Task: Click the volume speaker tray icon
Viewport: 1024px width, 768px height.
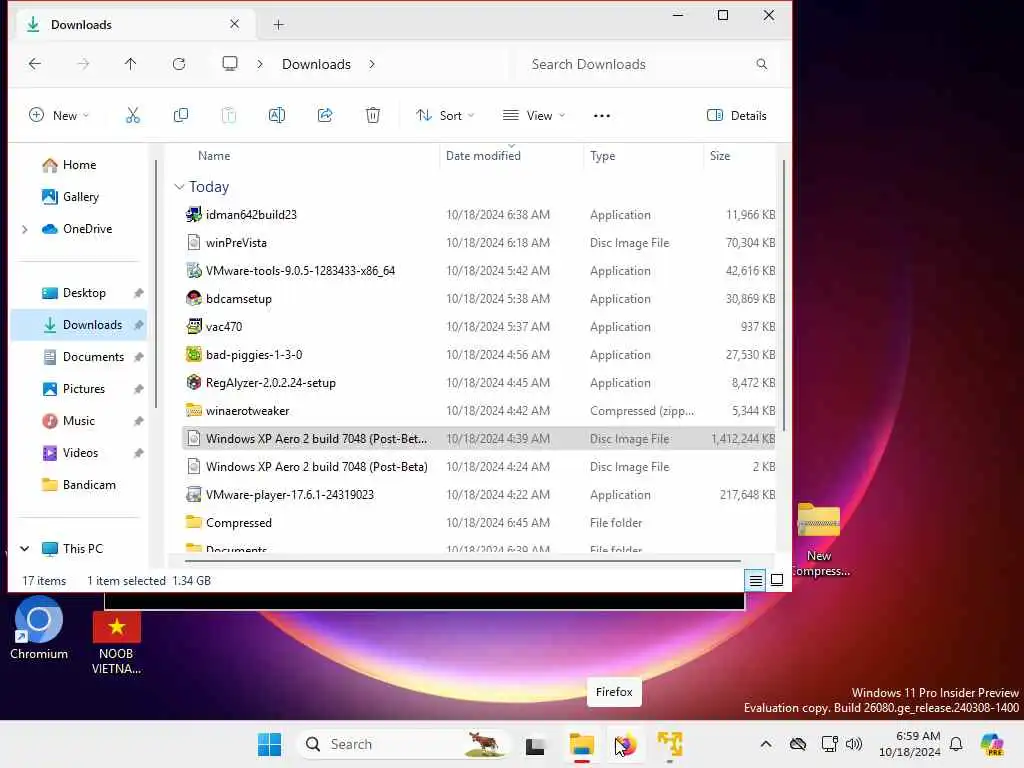Action: pos(854,744)
